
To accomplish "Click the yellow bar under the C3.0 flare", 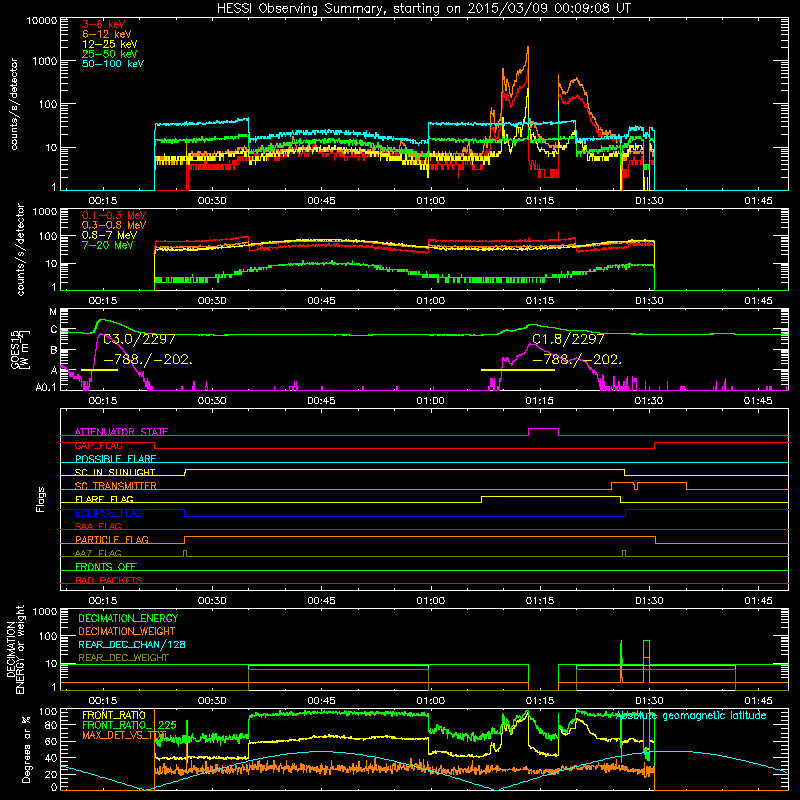I will [99, 370].
